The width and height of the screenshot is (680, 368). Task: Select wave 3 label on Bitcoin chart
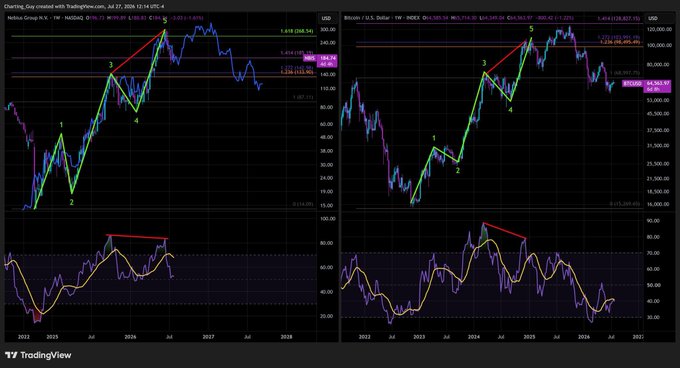pyautogui.click(x=484, y=63)
